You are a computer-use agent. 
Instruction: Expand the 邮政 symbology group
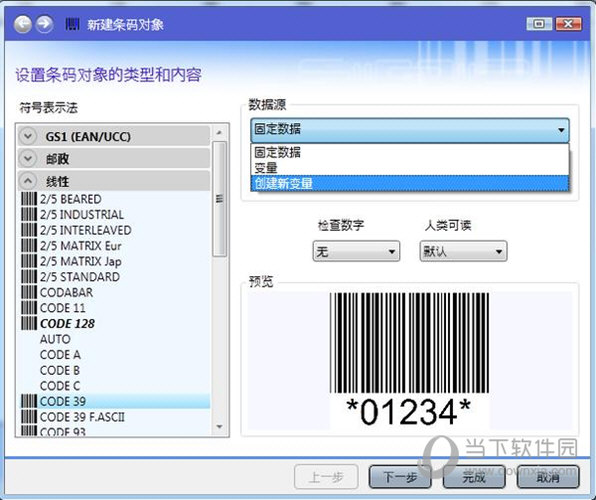point(28,158)
